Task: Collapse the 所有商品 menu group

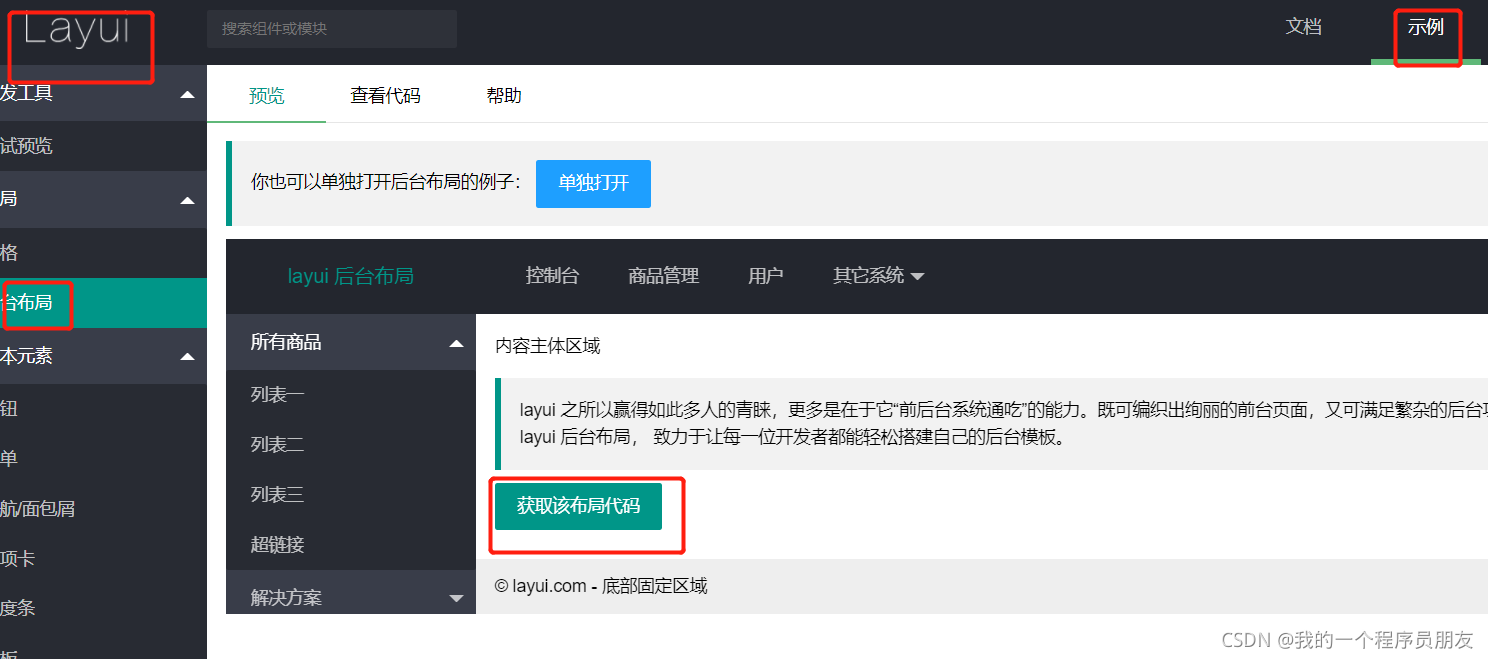Action: [x=351, y=342]
